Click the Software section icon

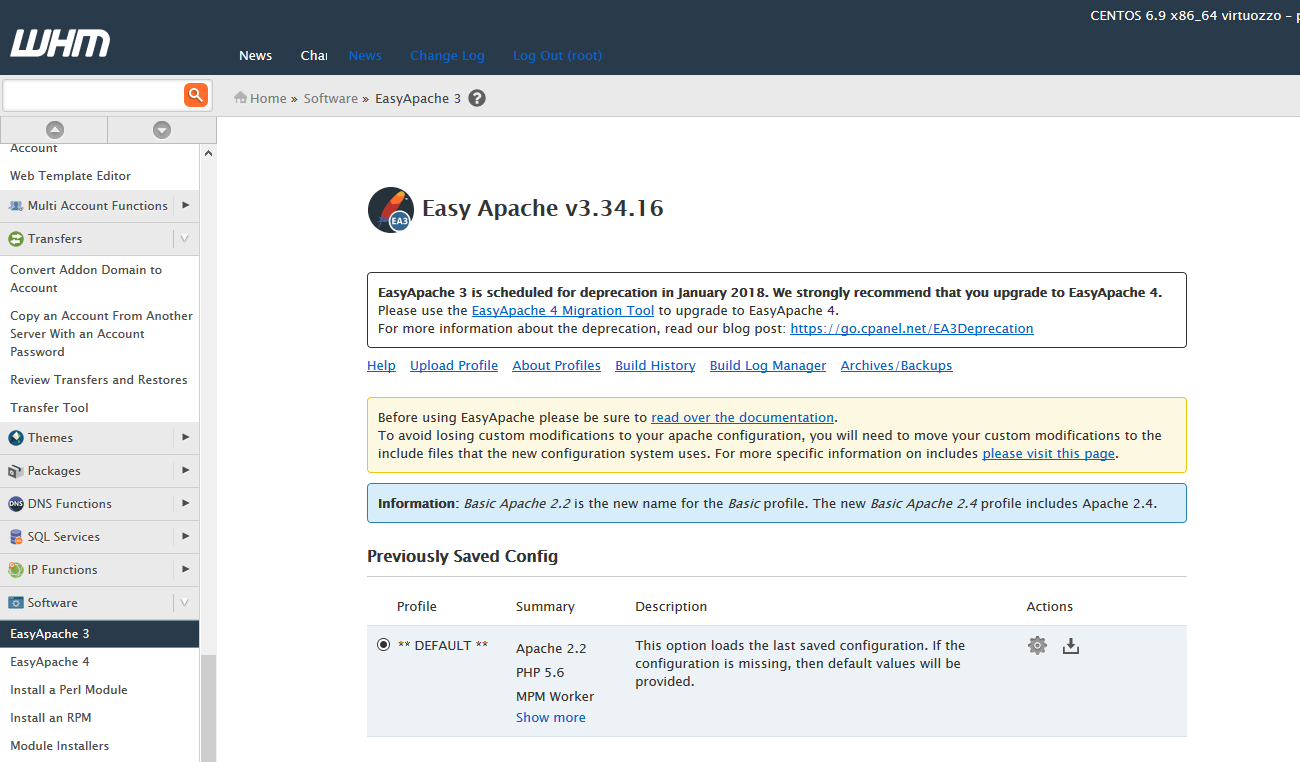16,603
